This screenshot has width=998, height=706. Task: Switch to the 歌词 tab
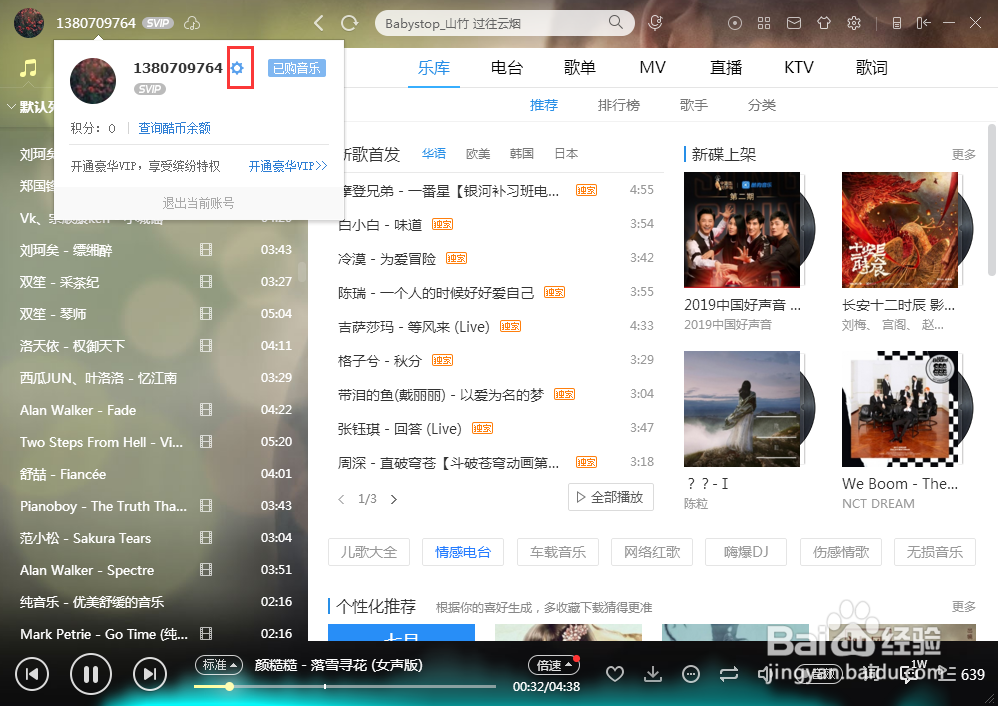871,67
